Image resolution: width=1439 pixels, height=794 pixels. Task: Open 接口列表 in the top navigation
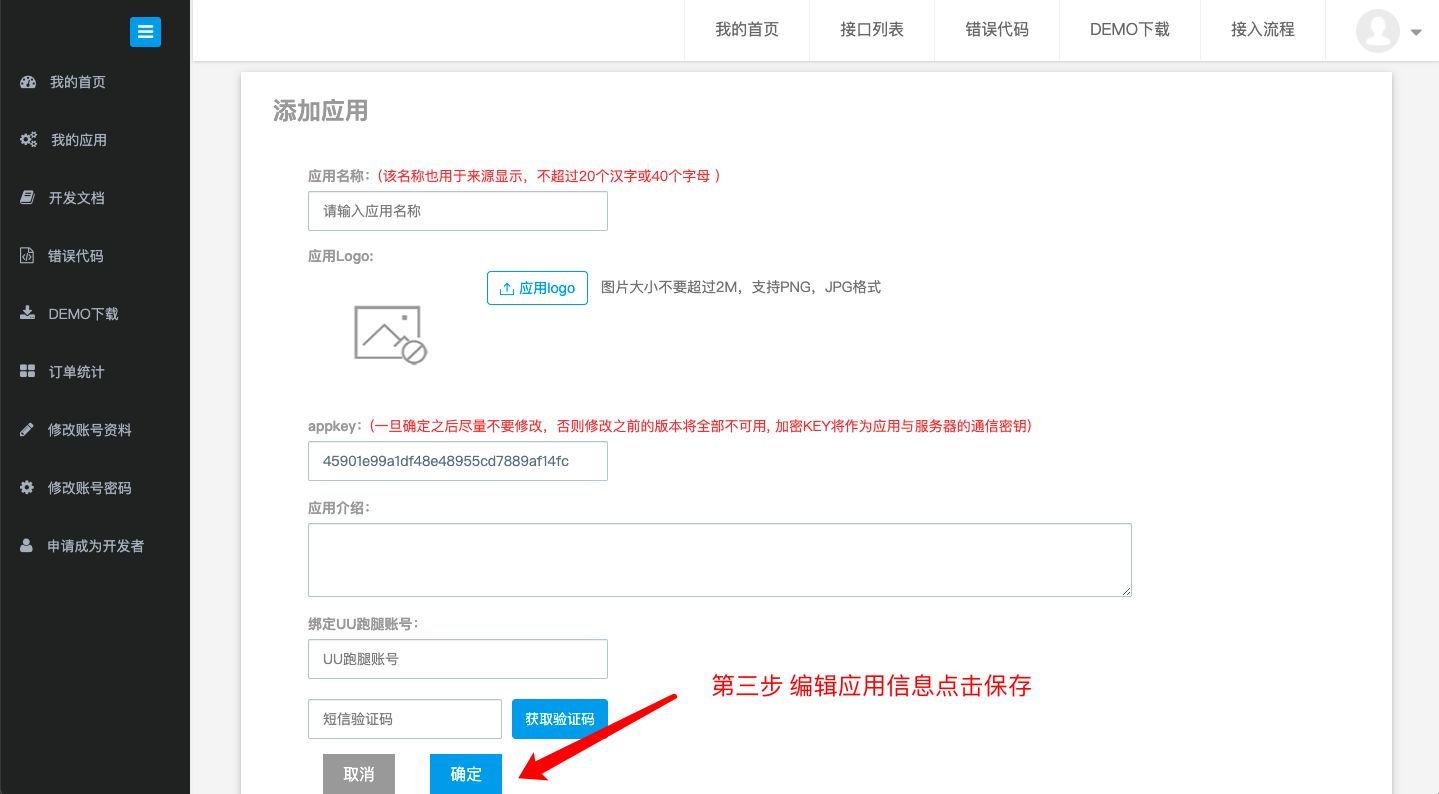click(x=871, y=30)
